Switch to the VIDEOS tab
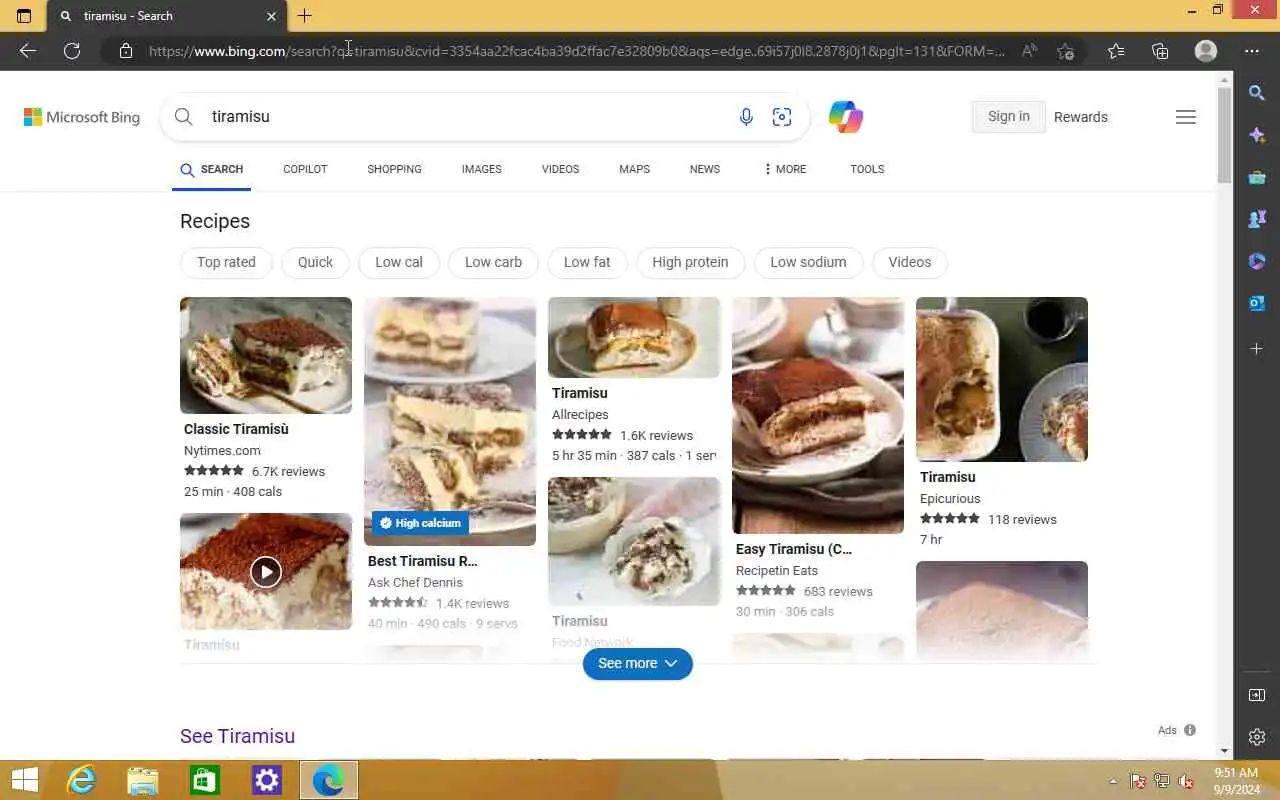 click(560, 169)
